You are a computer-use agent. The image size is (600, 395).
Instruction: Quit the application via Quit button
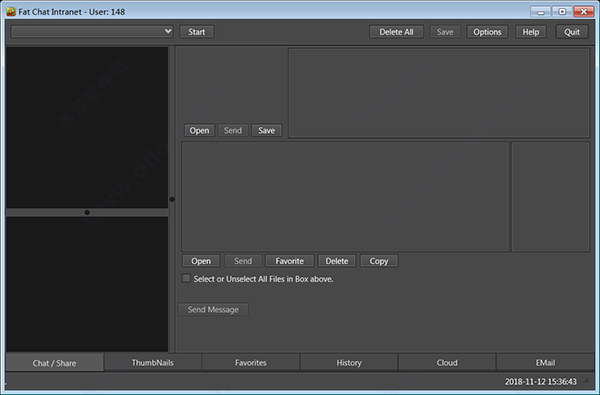pos(572,32)
